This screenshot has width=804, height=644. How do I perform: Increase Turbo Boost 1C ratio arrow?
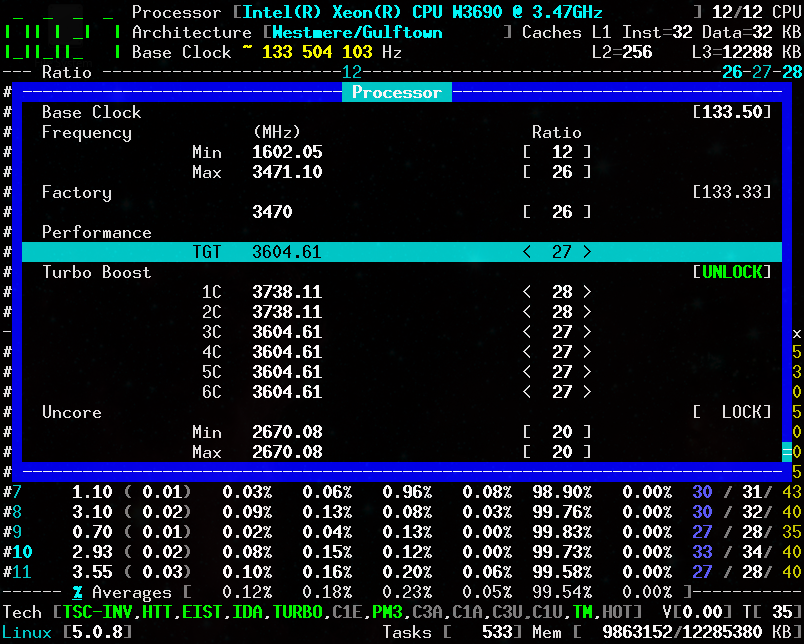click(x=587, y=292)
